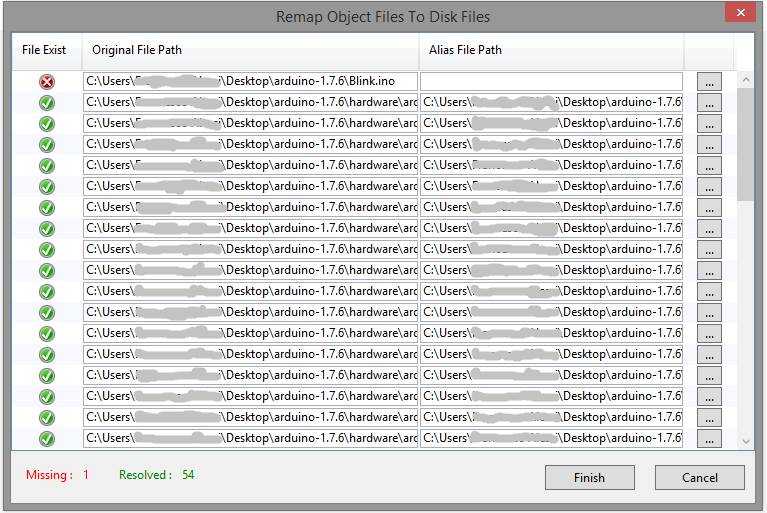Viewport: 767px width, 513px height.
Task: Click the red missing-file icon for Blink.ino
Action: click(47, 82)
